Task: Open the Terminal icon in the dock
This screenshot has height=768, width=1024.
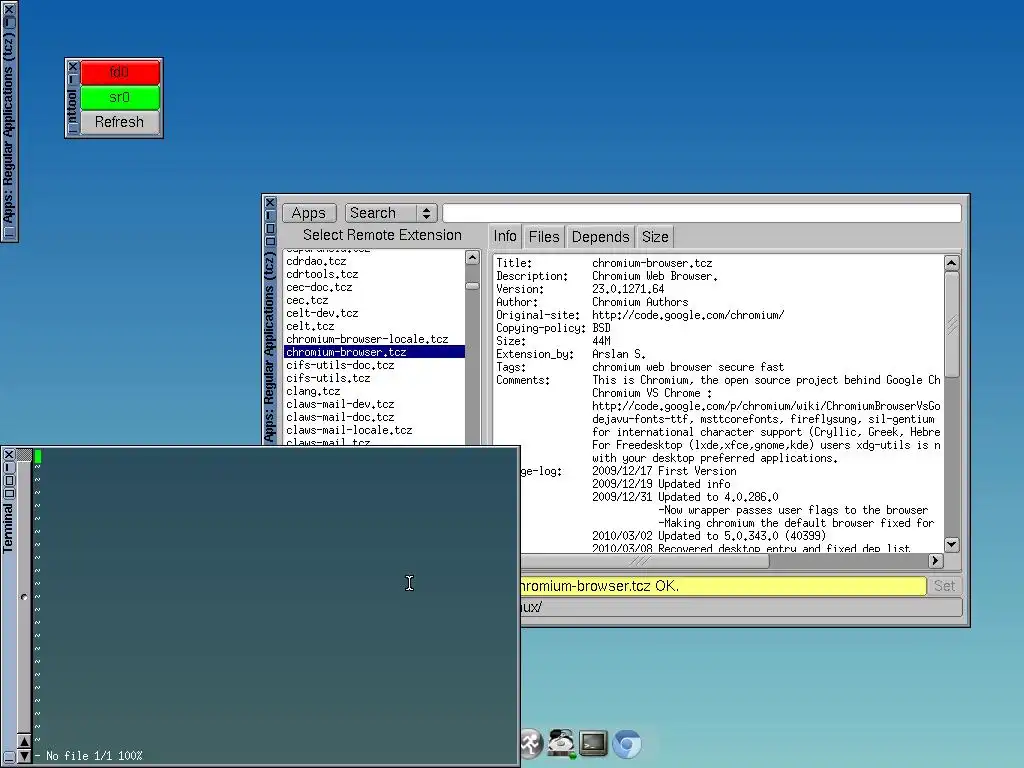Action: (593, 743)
